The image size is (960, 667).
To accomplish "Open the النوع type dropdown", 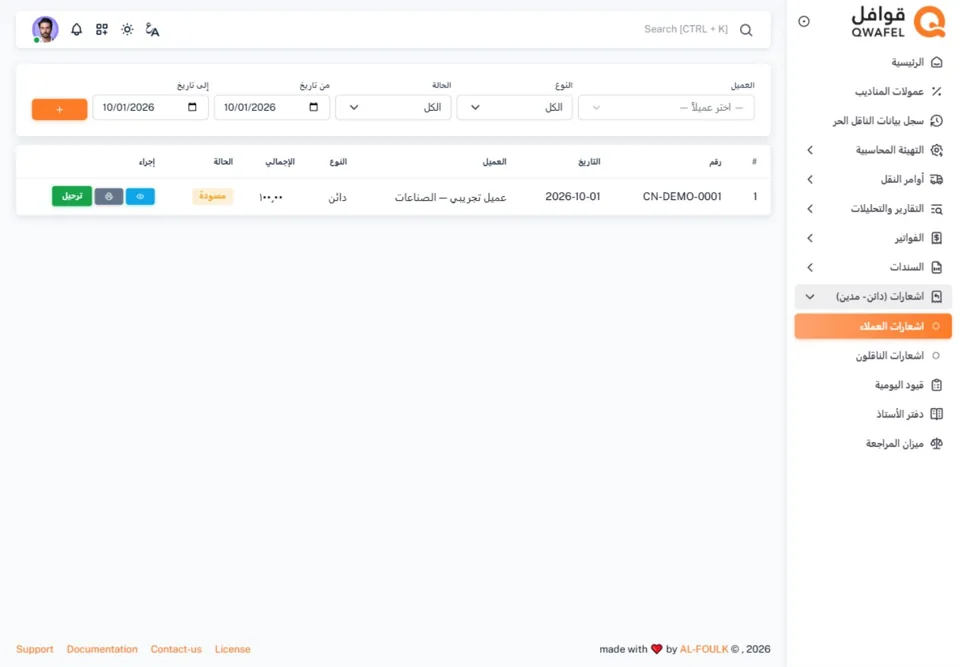I will coord(514,108).
